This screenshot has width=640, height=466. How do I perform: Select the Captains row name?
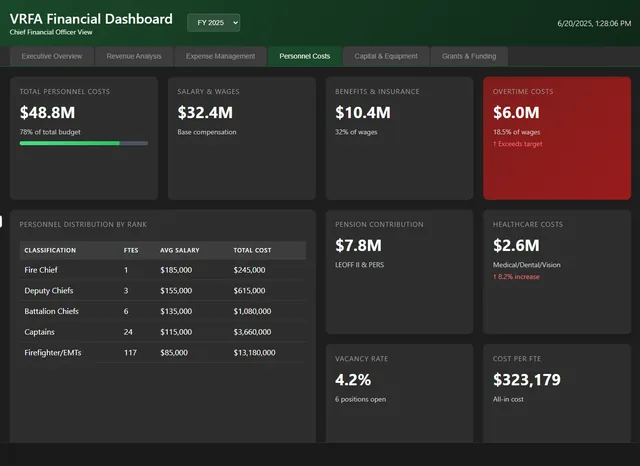(39, 332)
